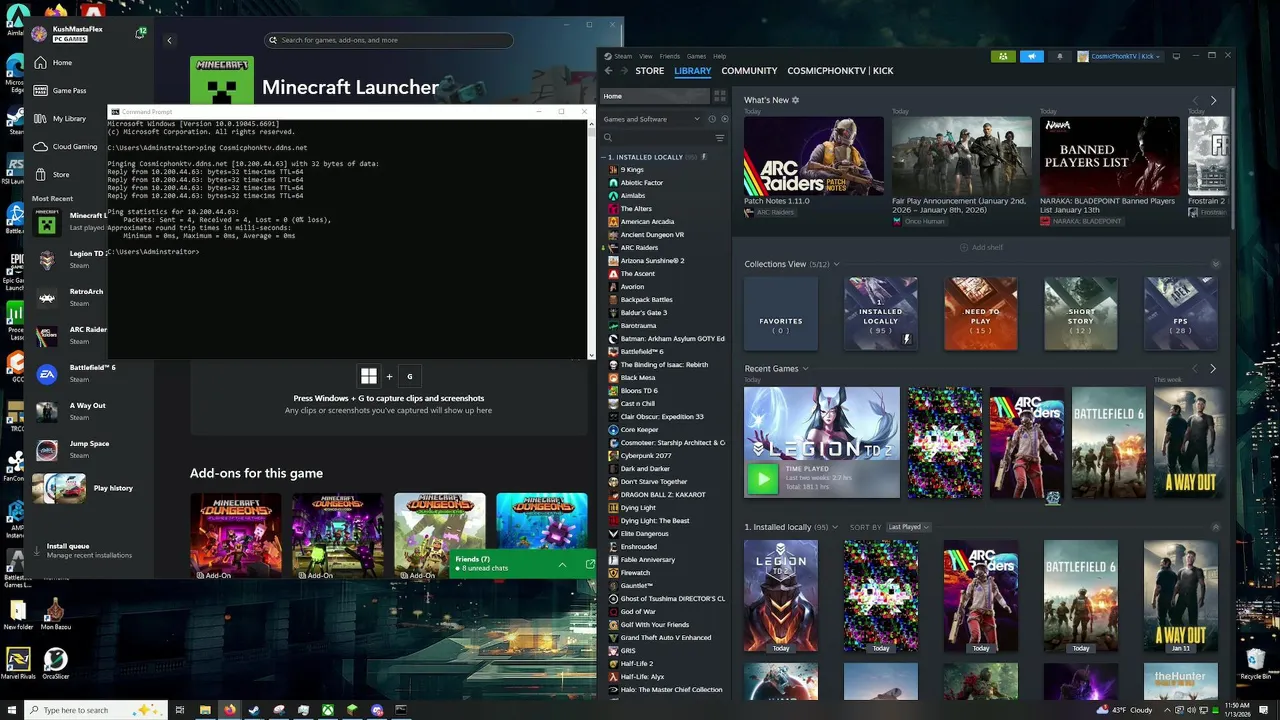This screenshot has width=1280, height=720.
Task: Focus the Xbox games search field
Action: (389, 40)
